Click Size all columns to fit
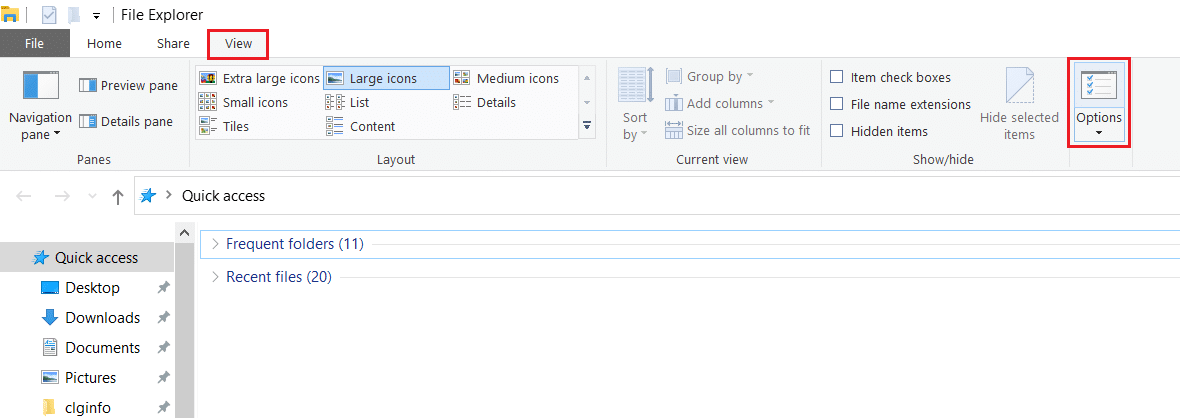 click(x=738, y=130)
